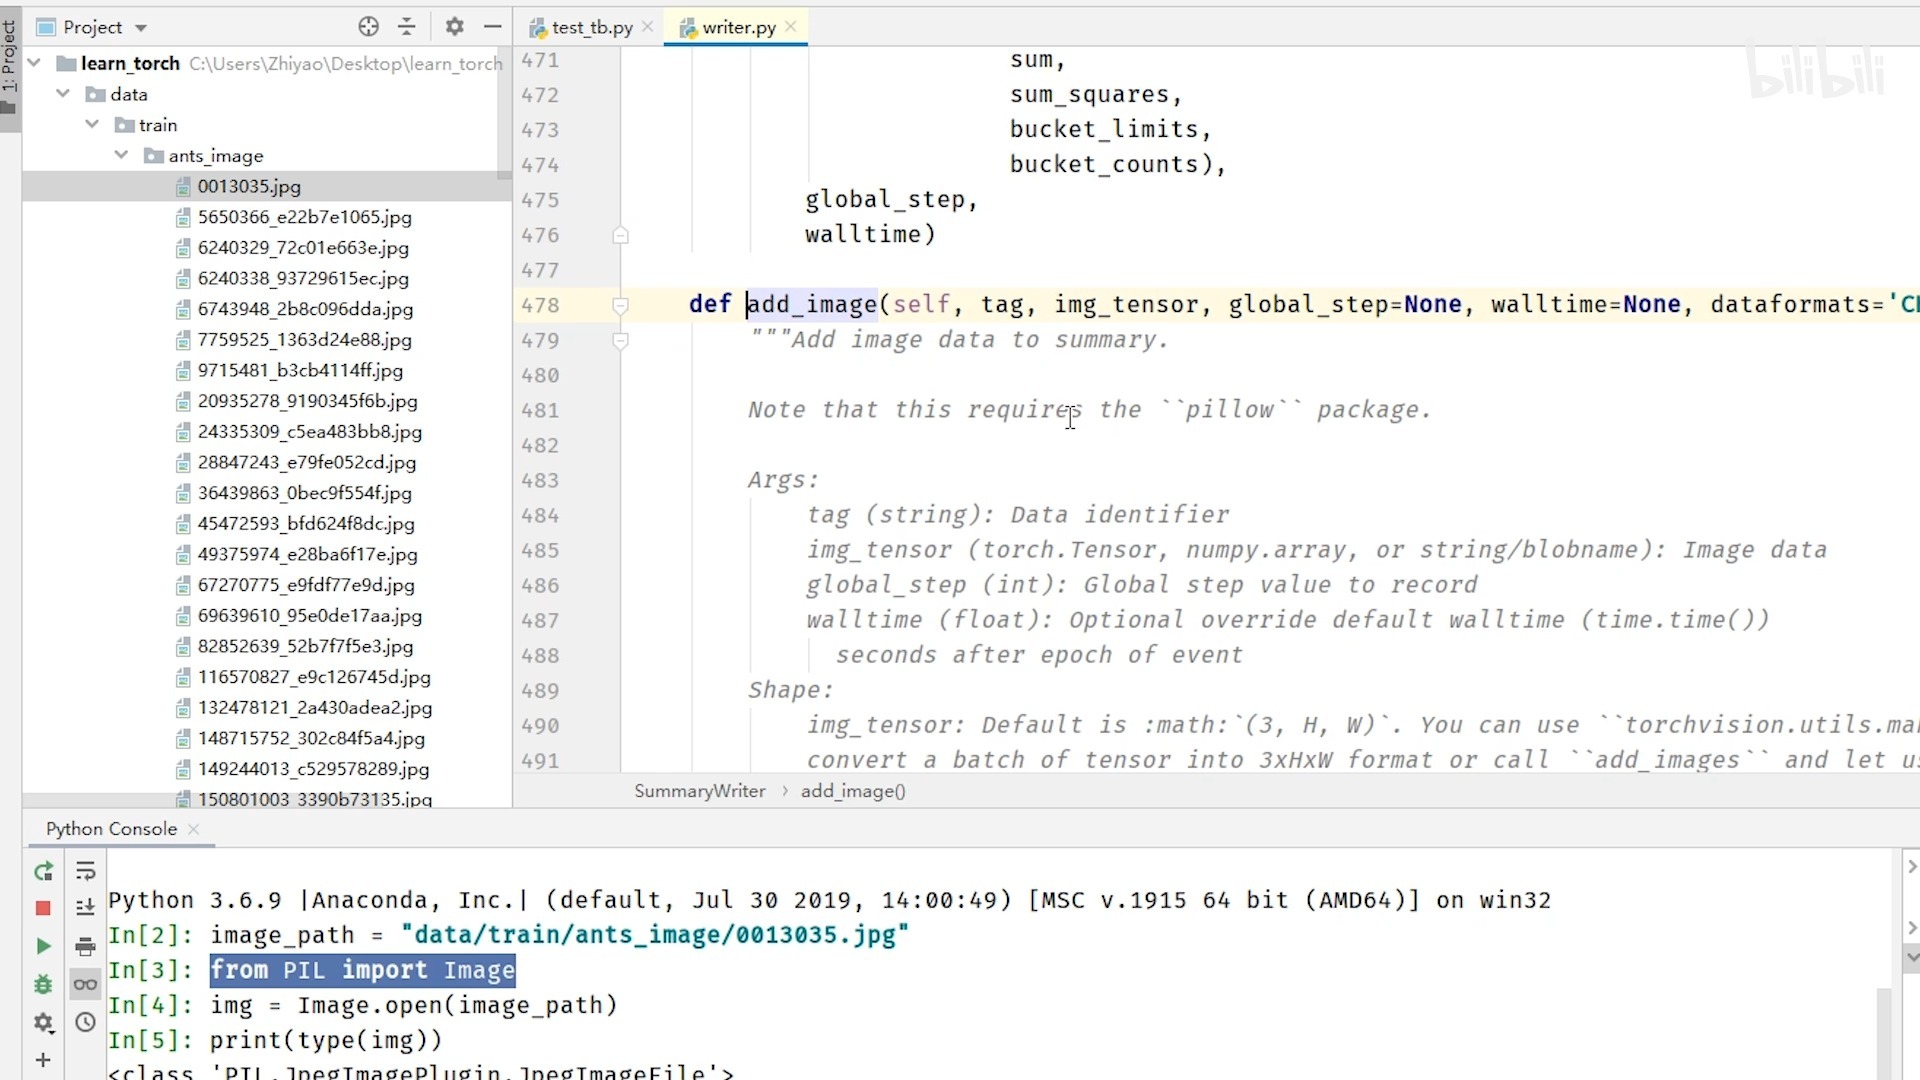Fold add_image method at line 478
Screen dimensions: 1920x1080
tap(620, 305)
